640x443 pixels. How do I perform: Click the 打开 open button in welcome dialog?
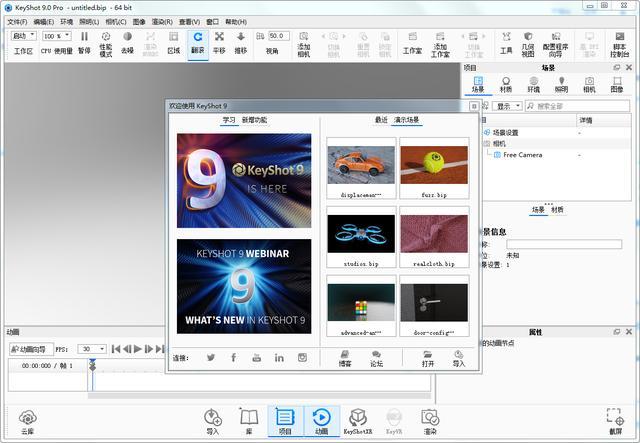(x=428, y=358)
